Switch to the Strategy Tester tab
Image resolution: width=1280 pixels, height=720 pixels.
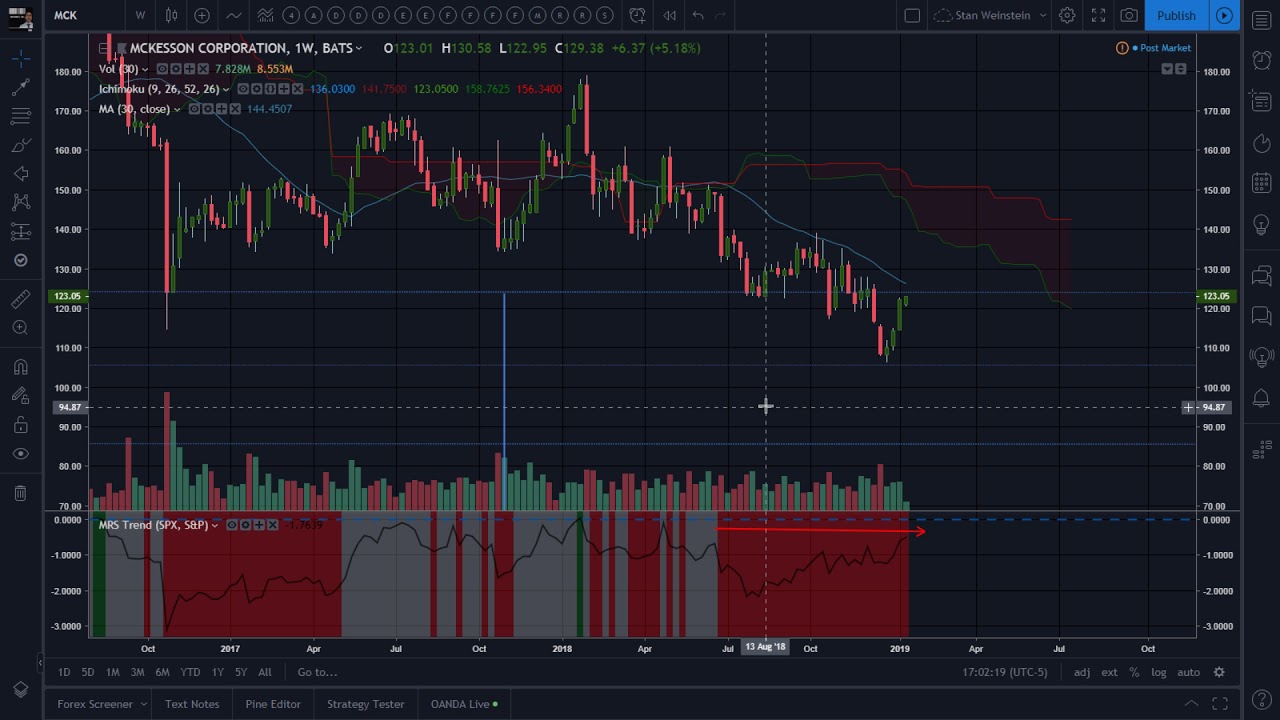click(365, 704)
